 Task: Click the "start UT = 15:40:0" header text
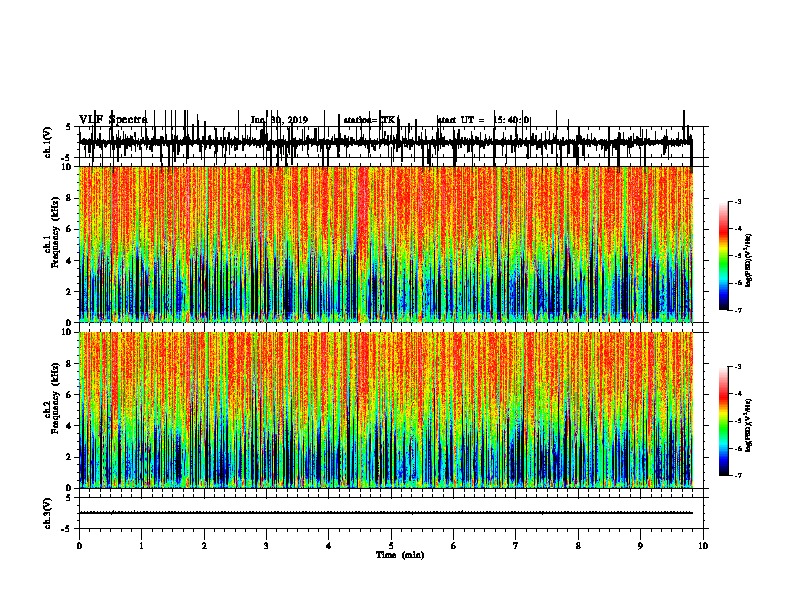point(483,120)
